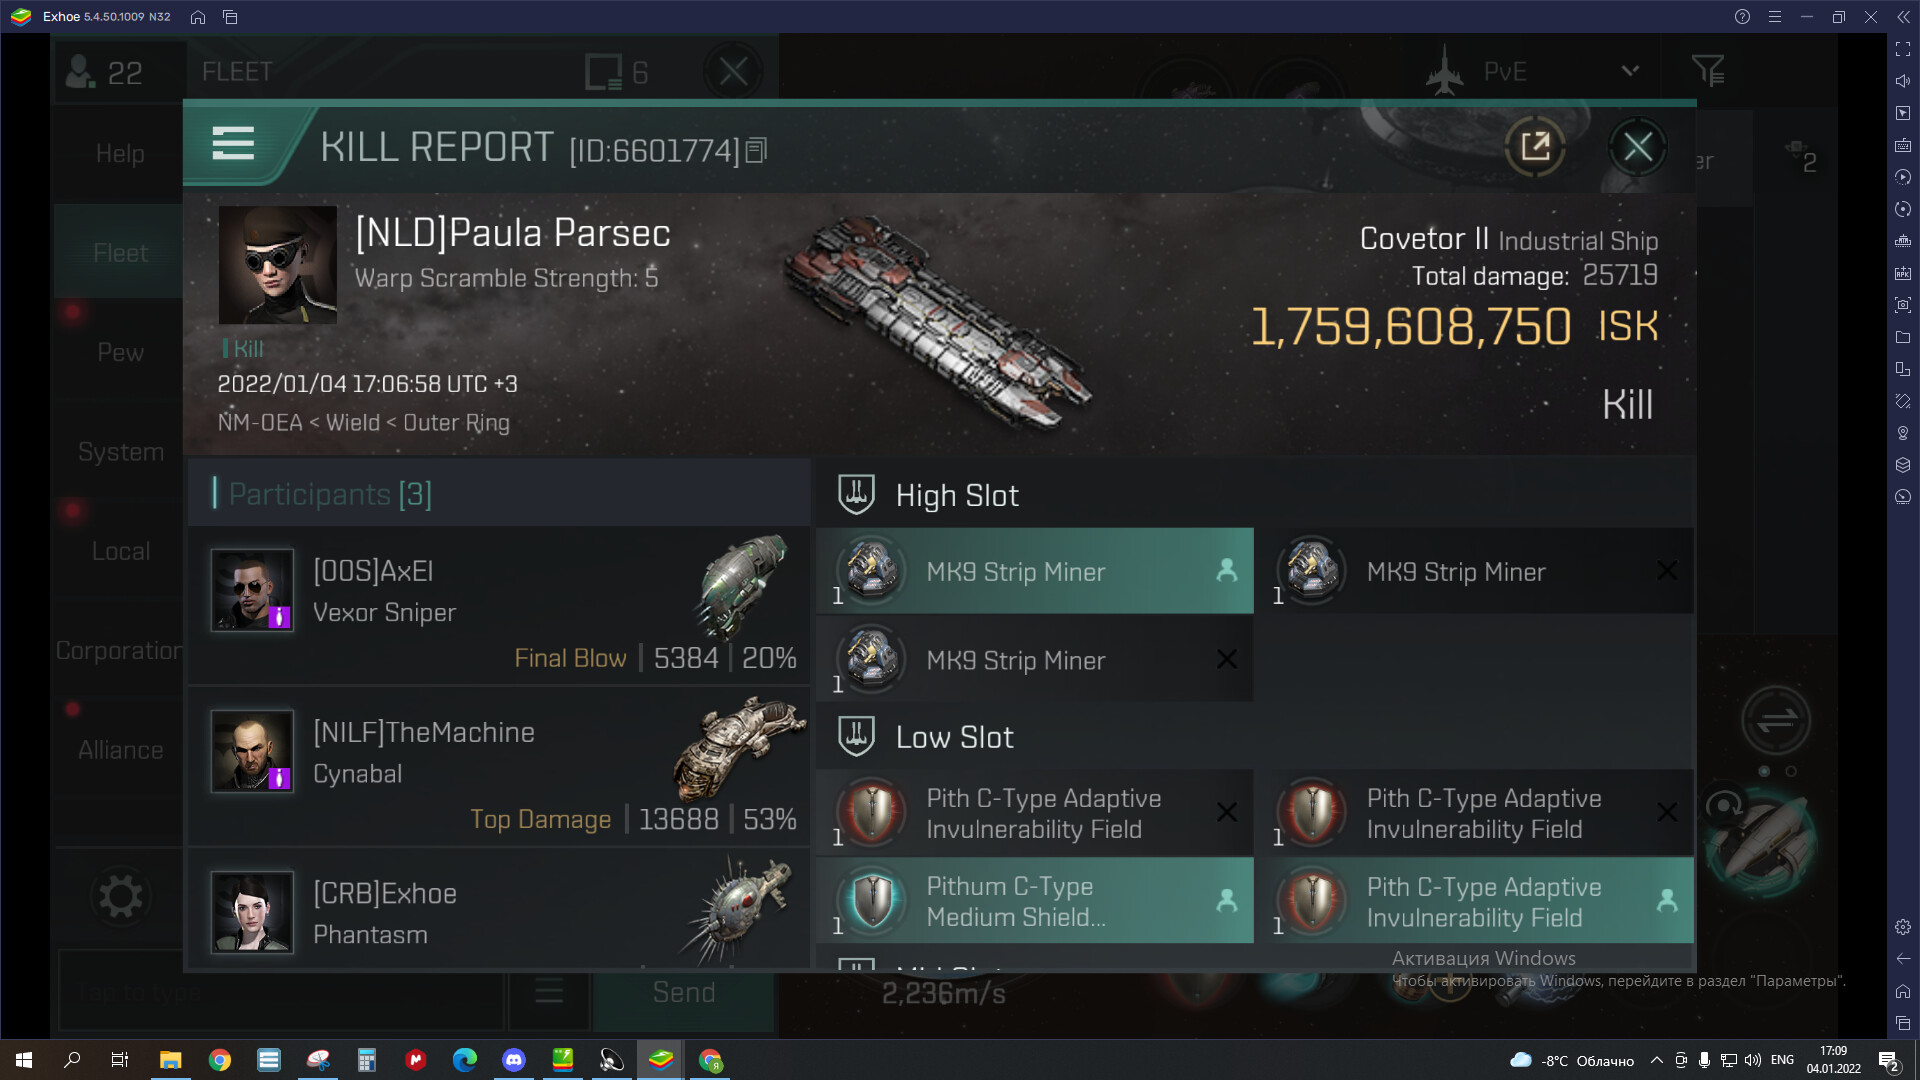Open the BlueStacks volume control

[x=1902, y=81]
